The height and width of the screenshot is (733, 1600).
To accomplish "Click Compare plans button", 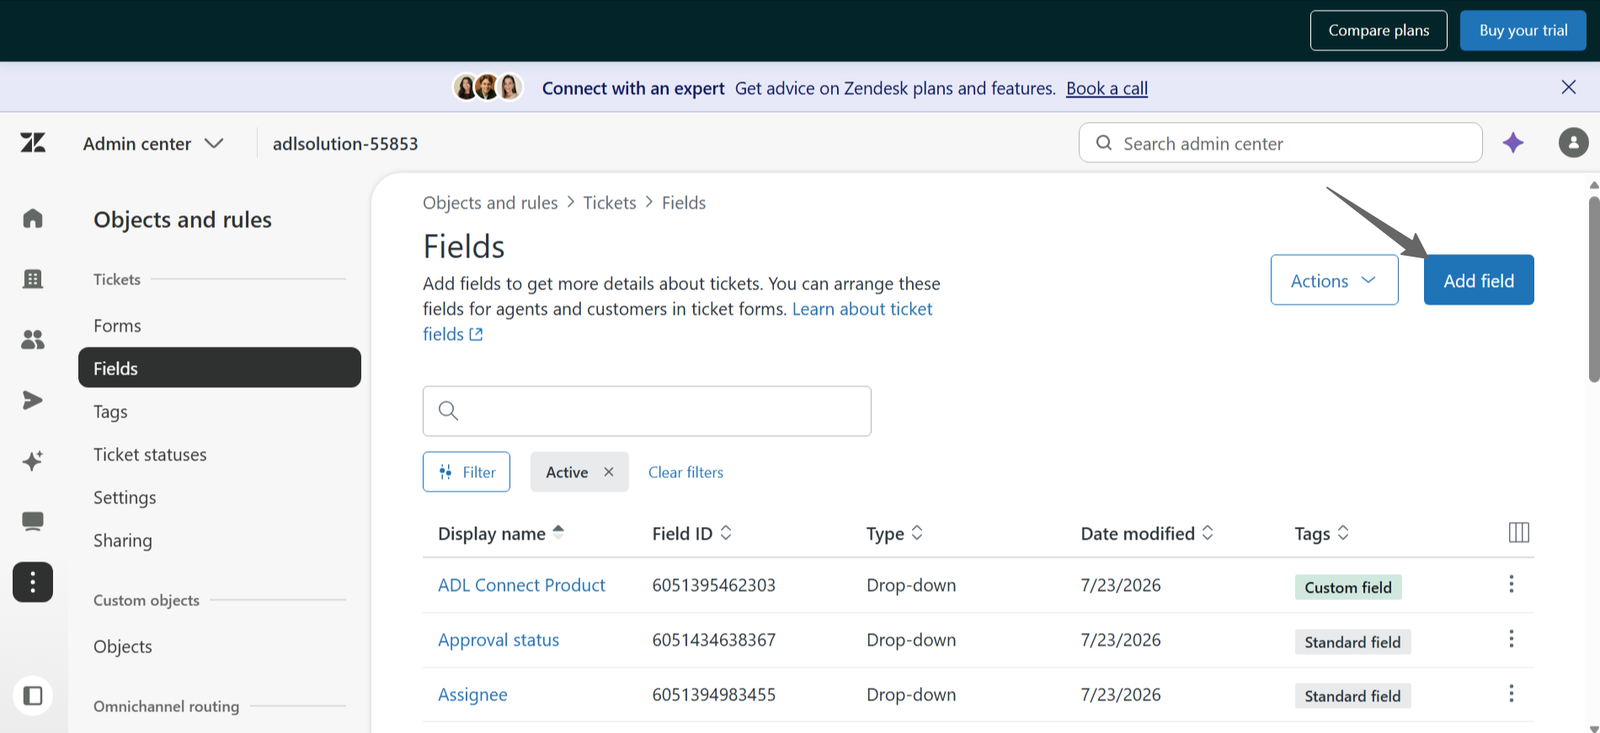I will point(1378,30).
